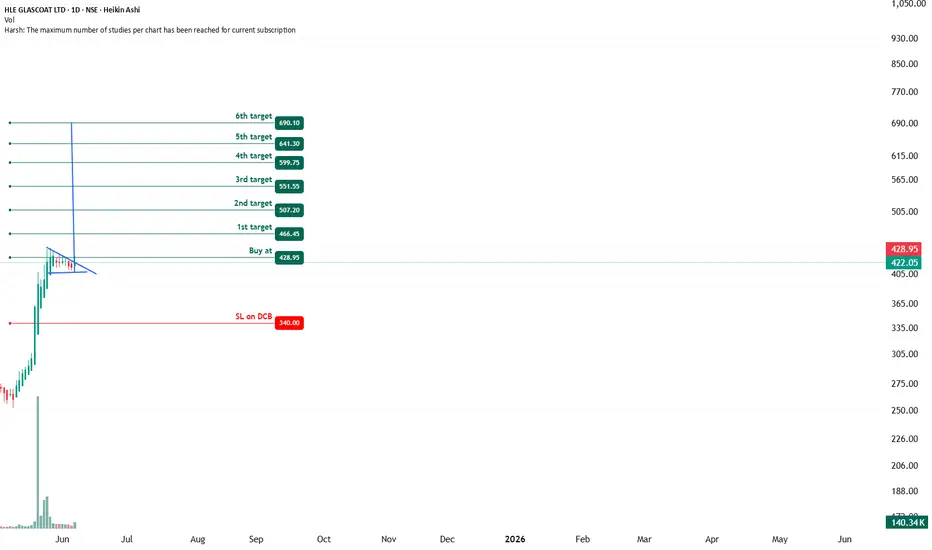Select the Buy at label
The image size is (932, 550).
click(260, 251)
